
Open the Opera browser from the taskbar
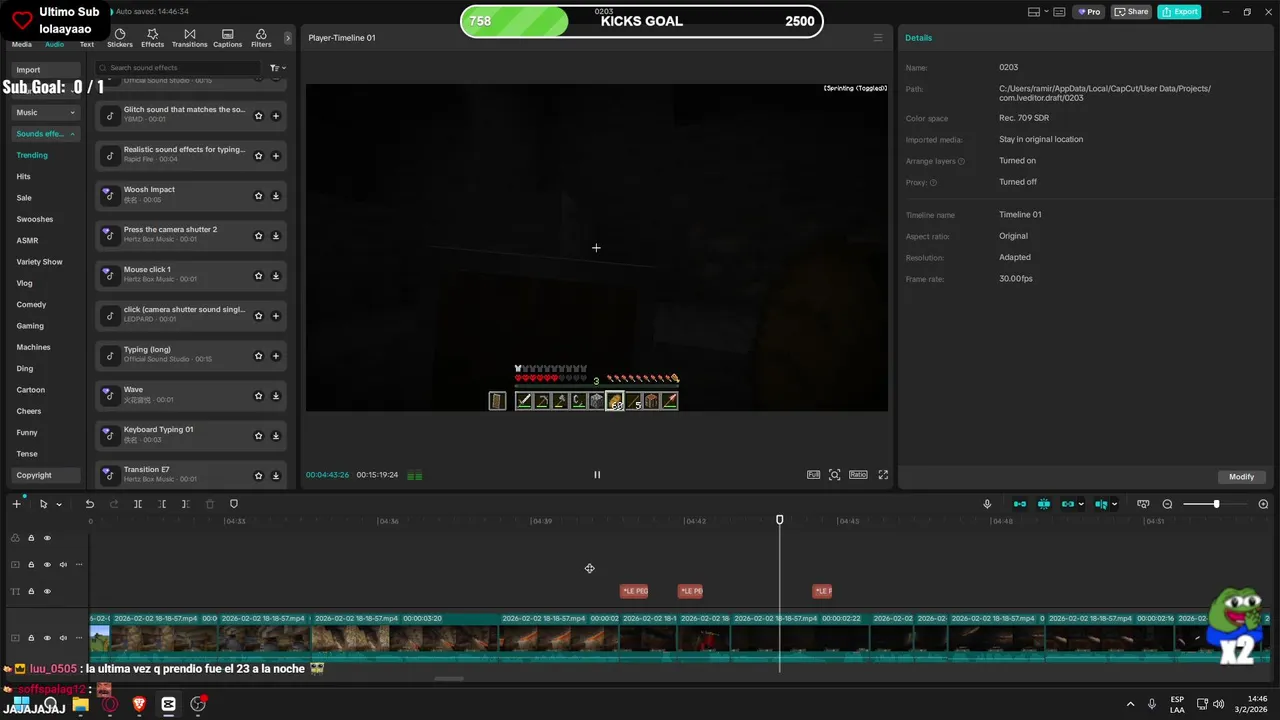[110, 704]
